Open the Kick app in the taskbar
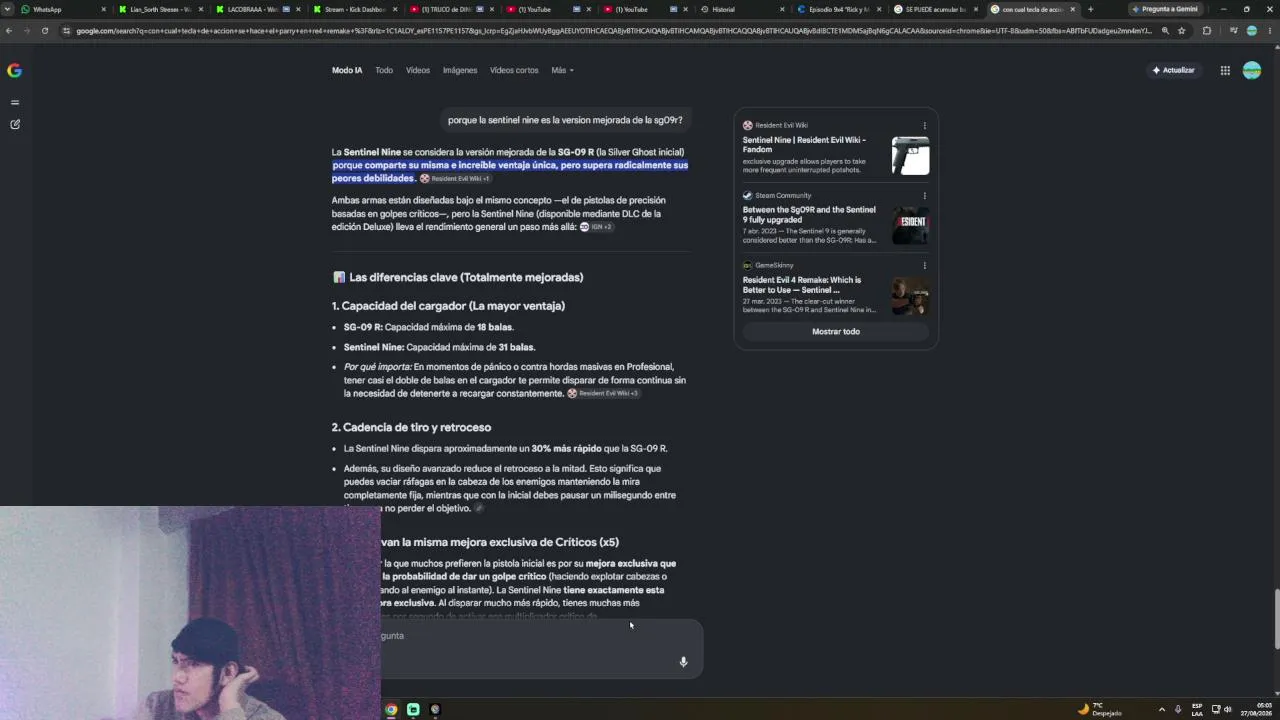The image size is (1280, 720). pos(413,710)
